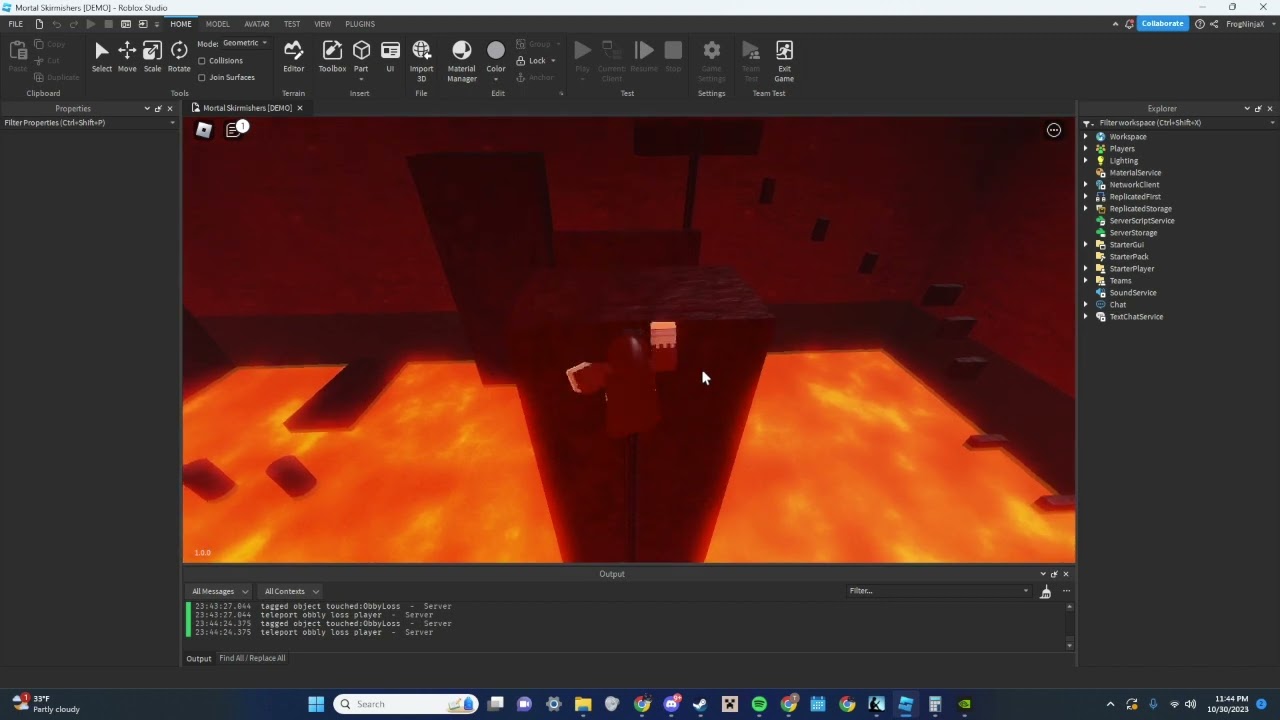Open the viewport three-dots menu
The width and height of the screenshot is (1280, 720).
tap(1053, 130)
